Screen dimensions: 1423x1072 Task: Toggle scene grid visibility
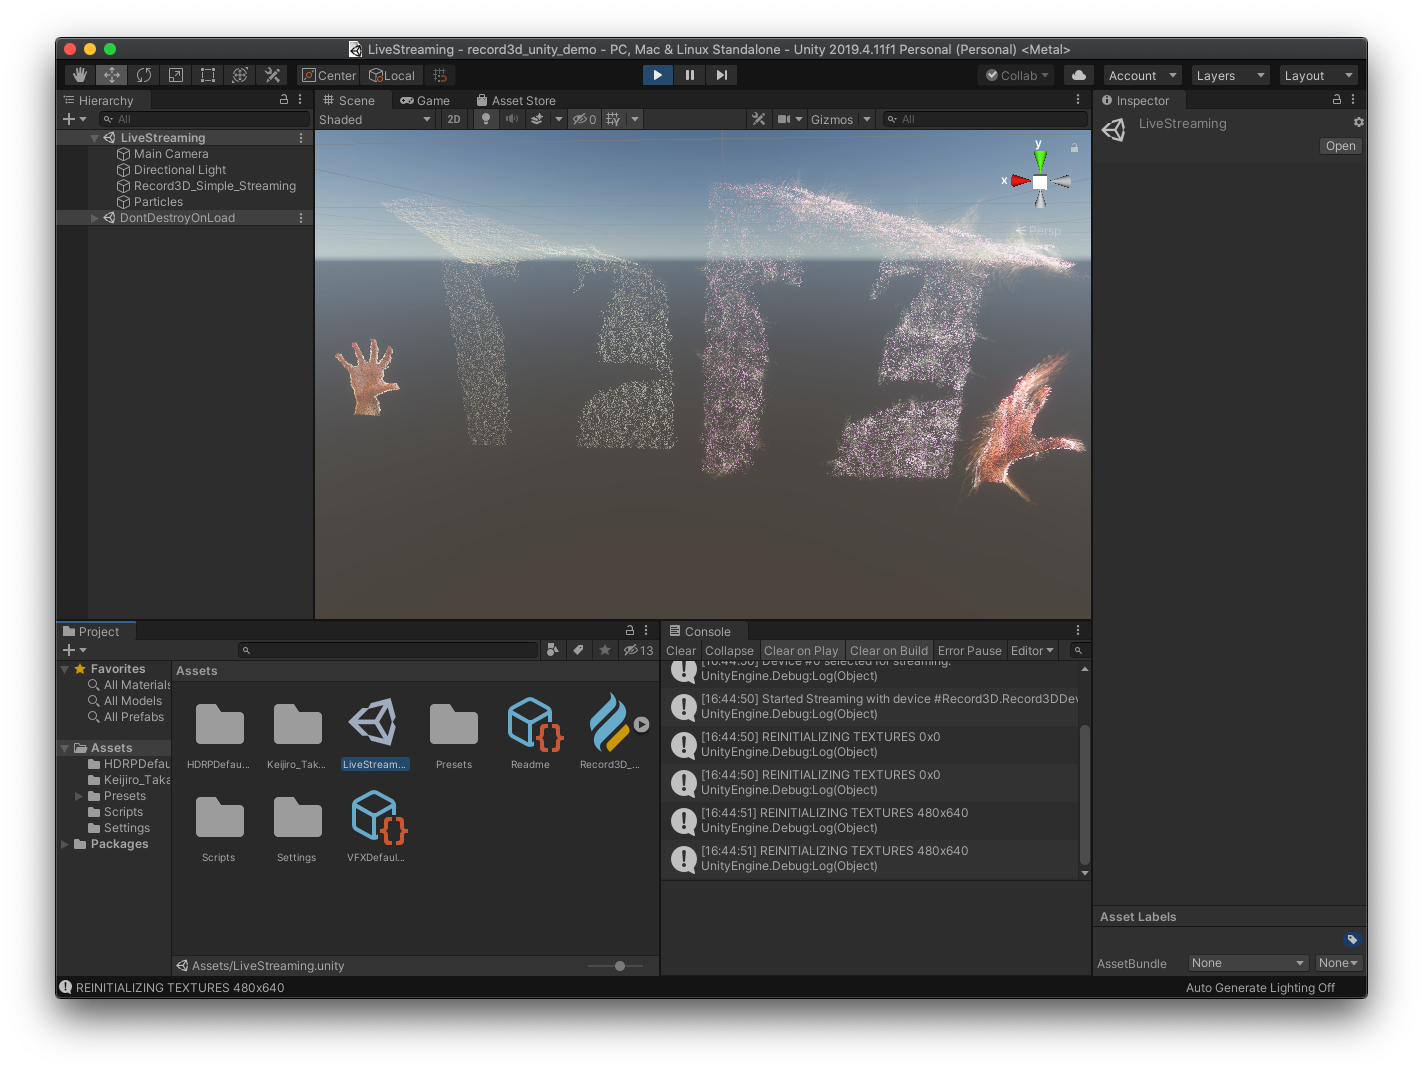613,119
